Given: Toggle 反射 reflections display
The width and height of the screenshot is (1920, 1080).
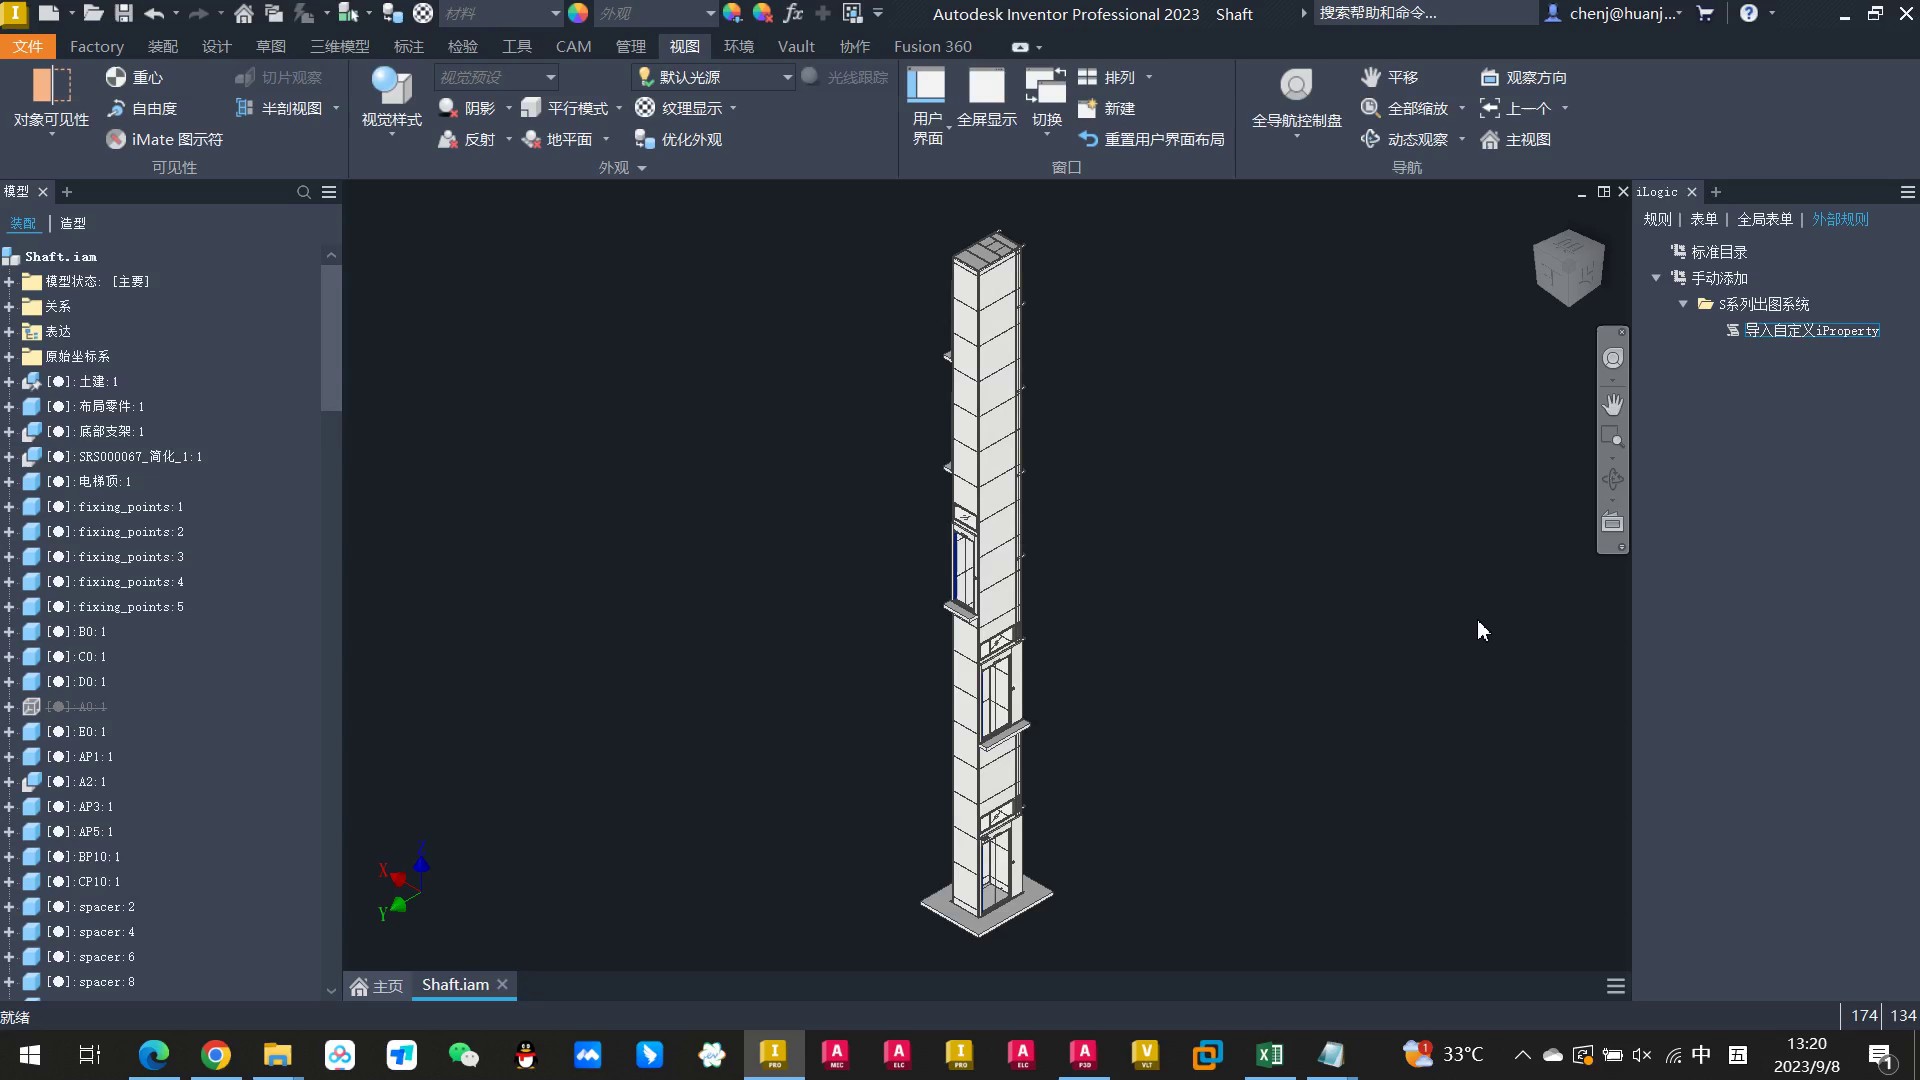Looking at the screenshot, I should pos(467,139).
